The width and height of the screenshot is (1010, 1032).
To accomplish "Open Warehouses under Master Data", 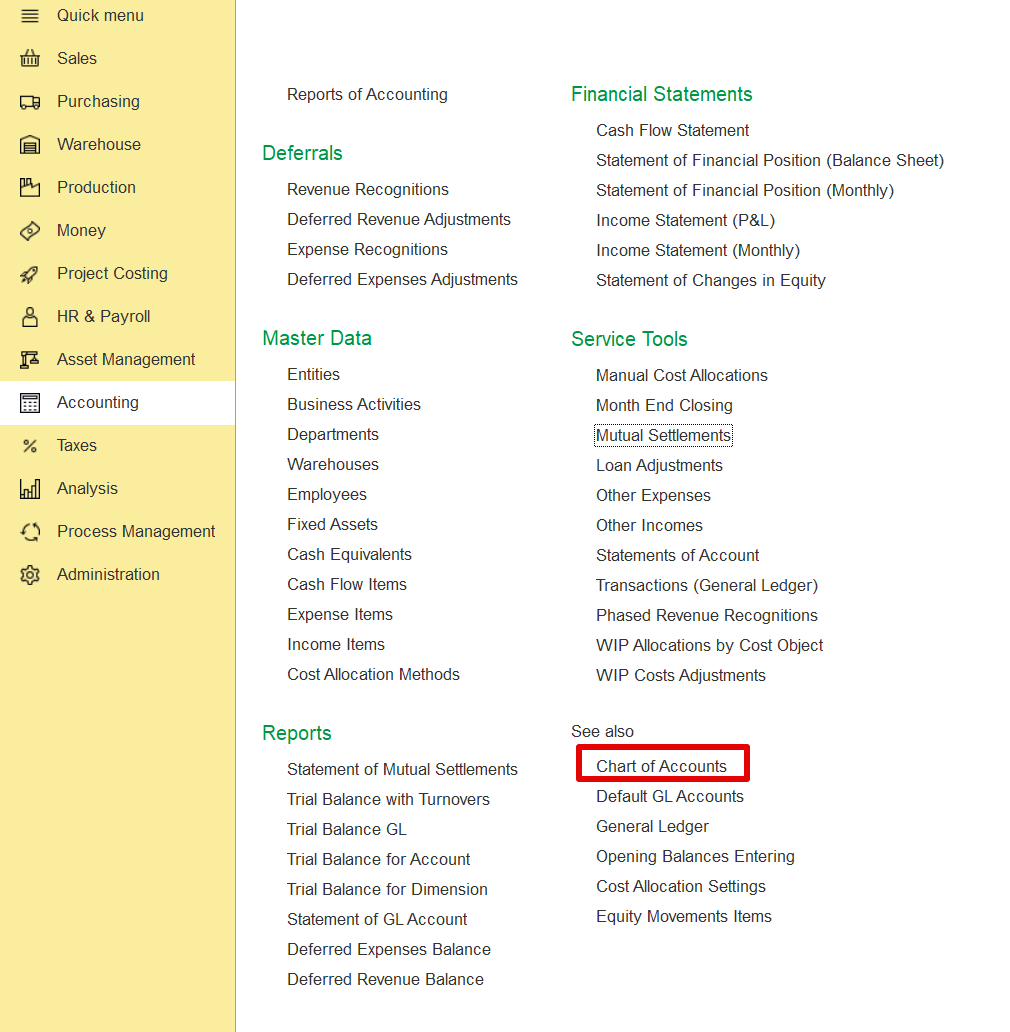I will pyautogui.click(x=333, y=465).
